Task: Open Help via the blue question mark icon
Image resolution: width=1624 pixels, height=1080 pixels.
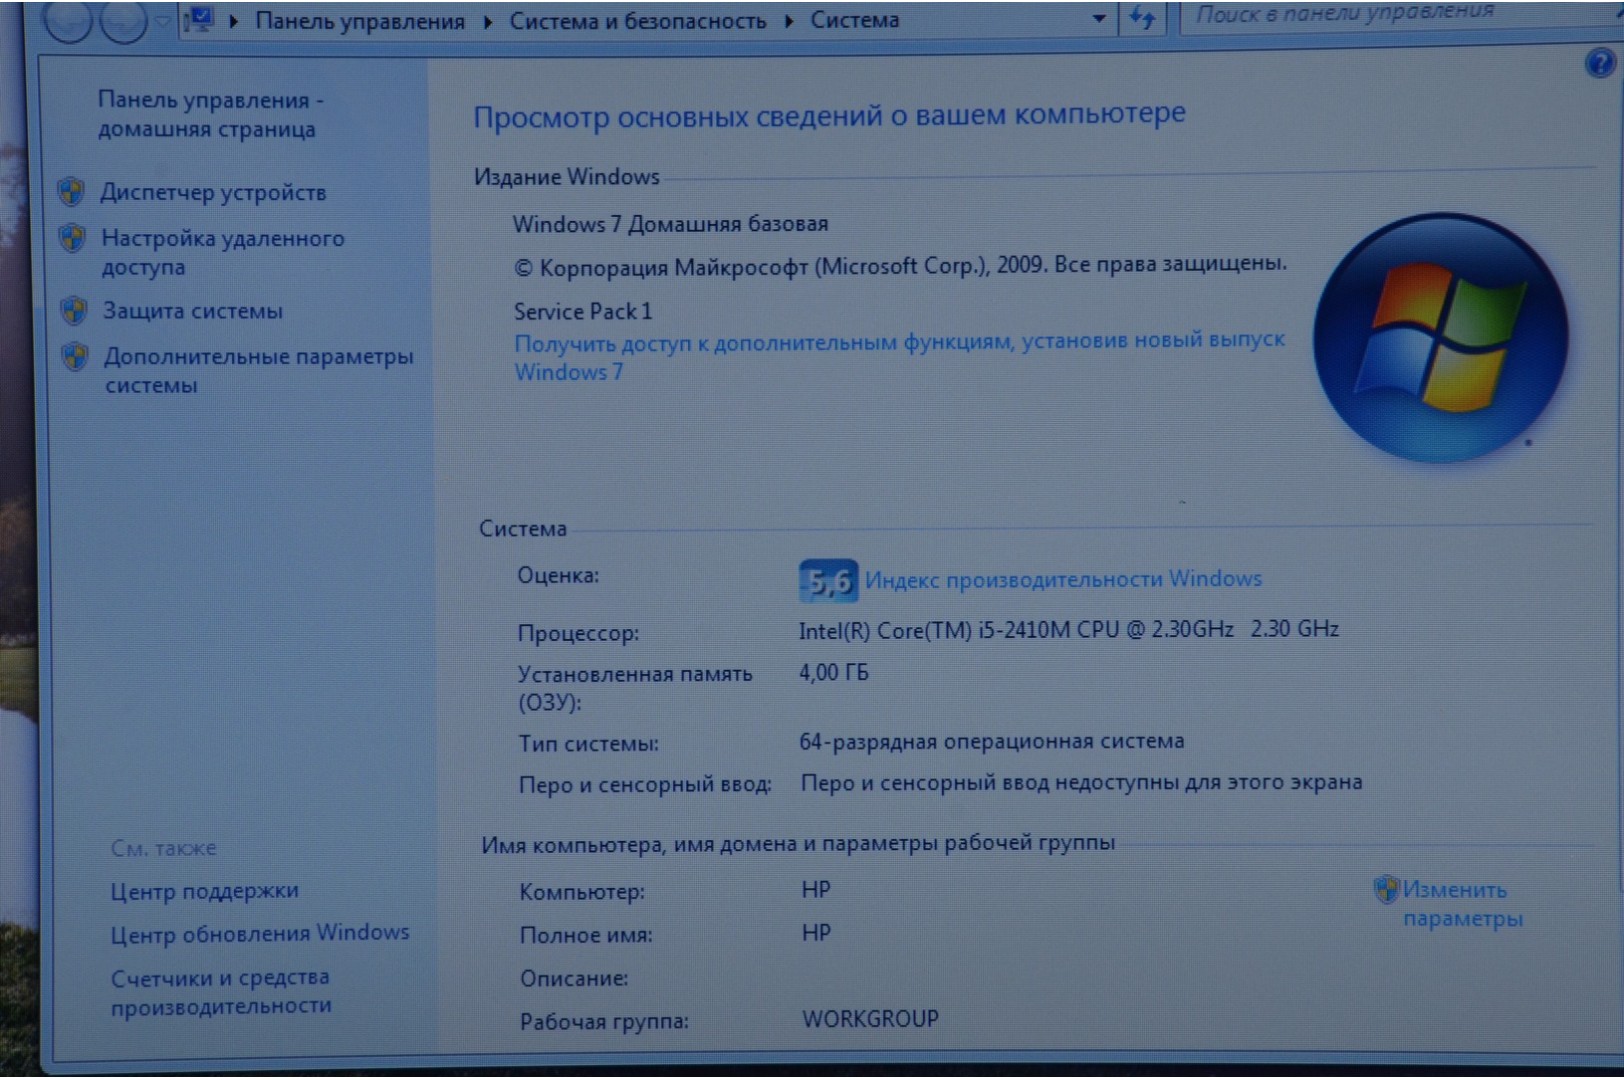Action: point(1600,64)
